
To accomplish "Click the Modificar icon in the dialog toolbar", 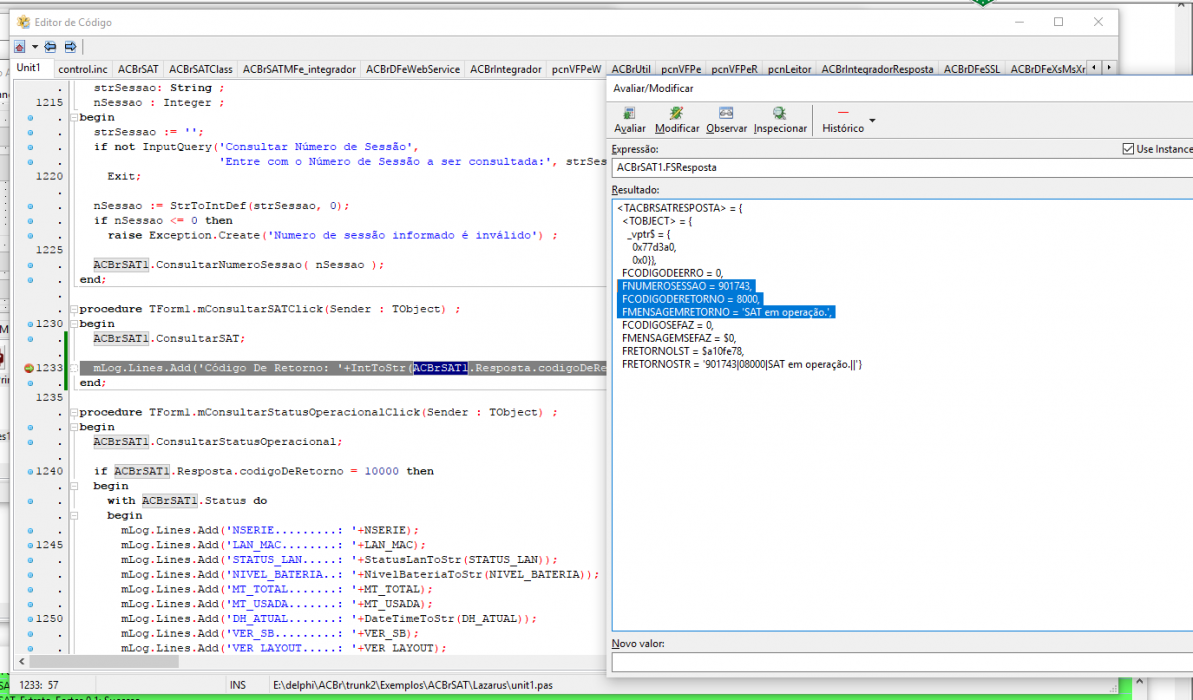I will click(676, 113).
